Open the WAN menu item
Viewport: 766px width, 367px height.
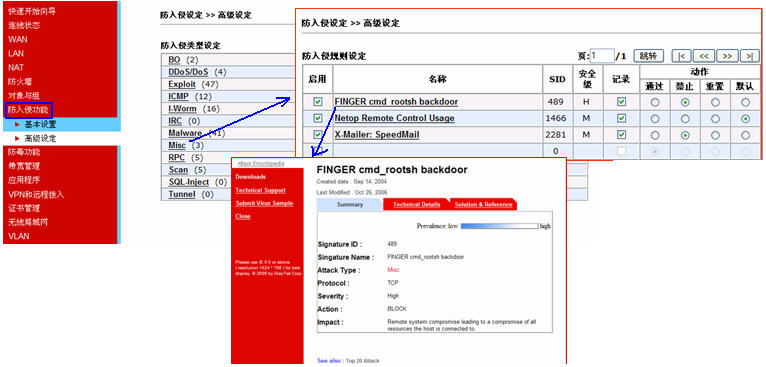18,39
